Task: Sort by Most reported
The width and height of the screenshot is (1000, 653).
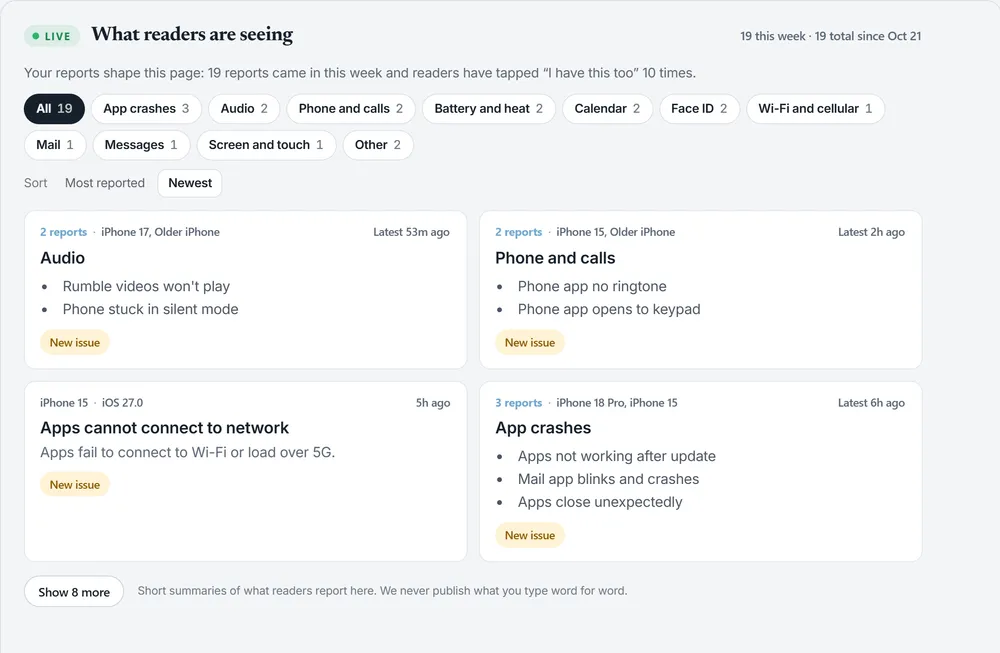Action: point(105,183)
